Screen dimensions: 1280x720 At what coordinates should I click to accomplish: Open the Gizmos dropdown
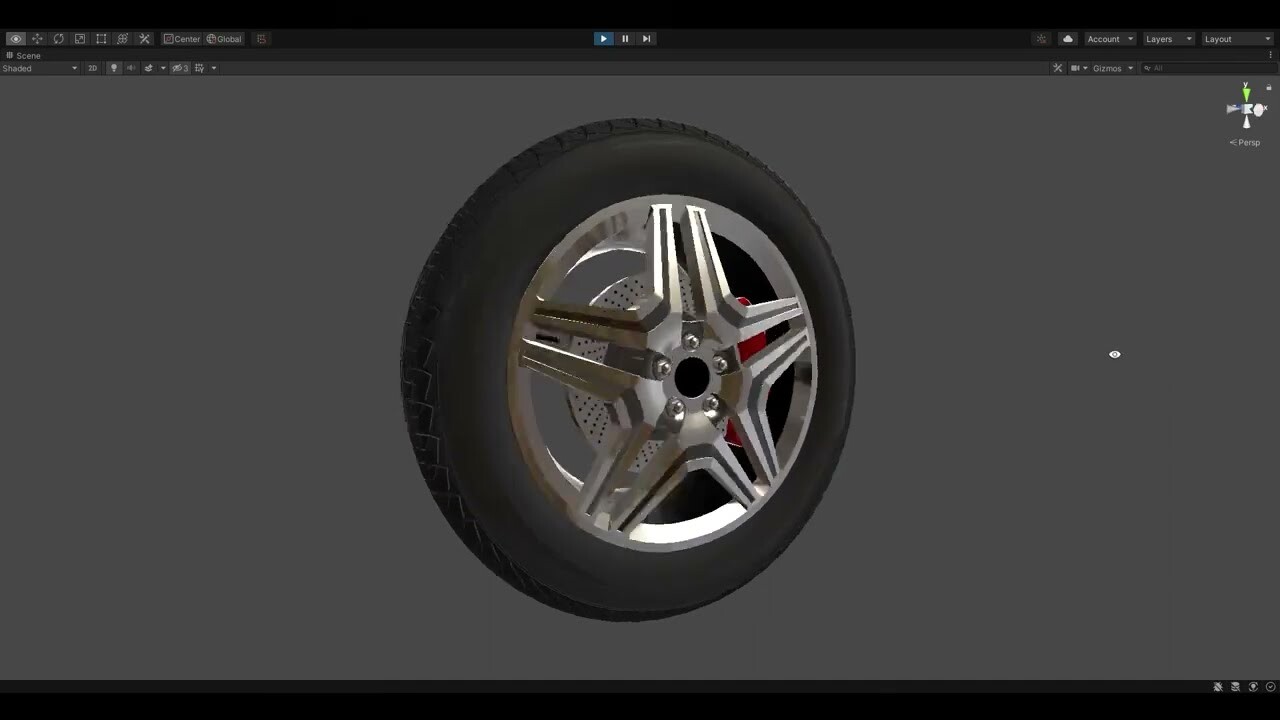coord(1110,67)
